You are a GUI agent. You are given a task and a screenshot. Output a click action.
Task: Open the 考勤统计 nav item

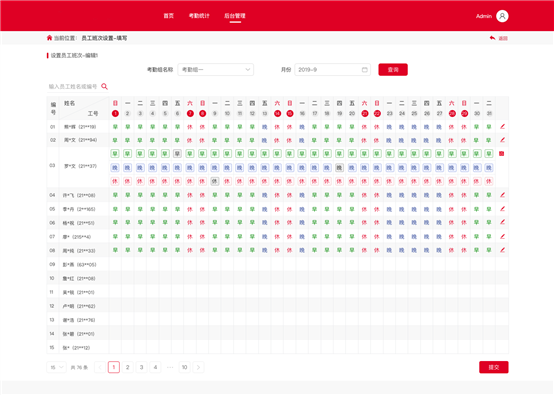199,16
